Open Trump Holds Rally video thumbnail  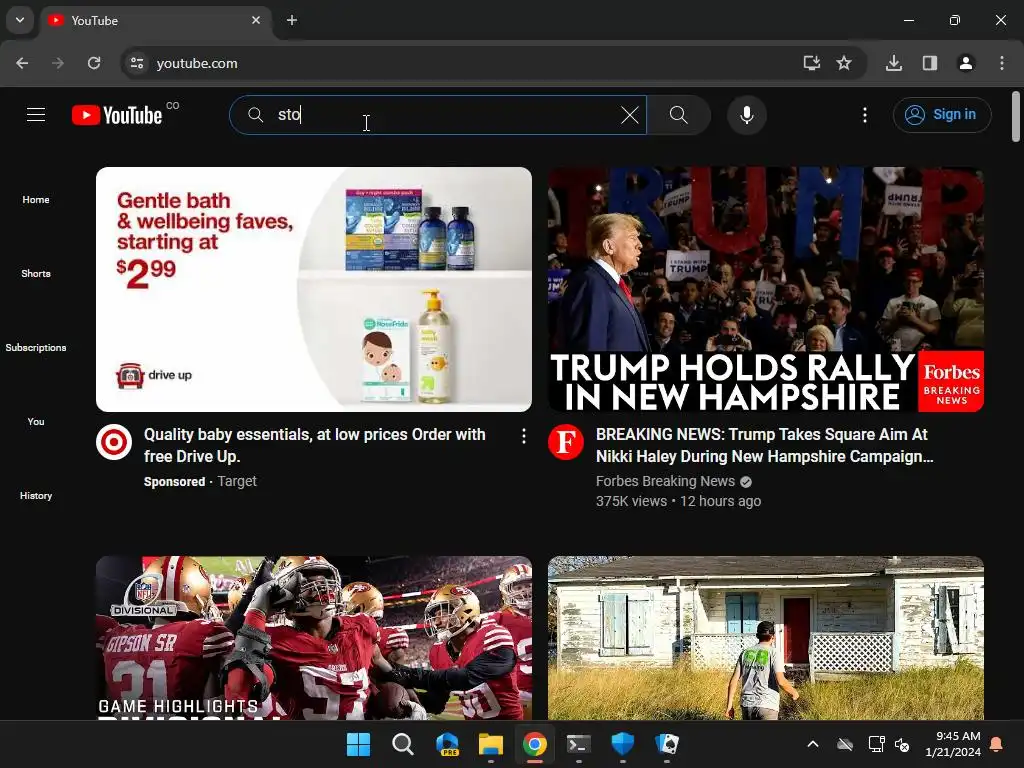pyautogui.click(x=765, y=289)
